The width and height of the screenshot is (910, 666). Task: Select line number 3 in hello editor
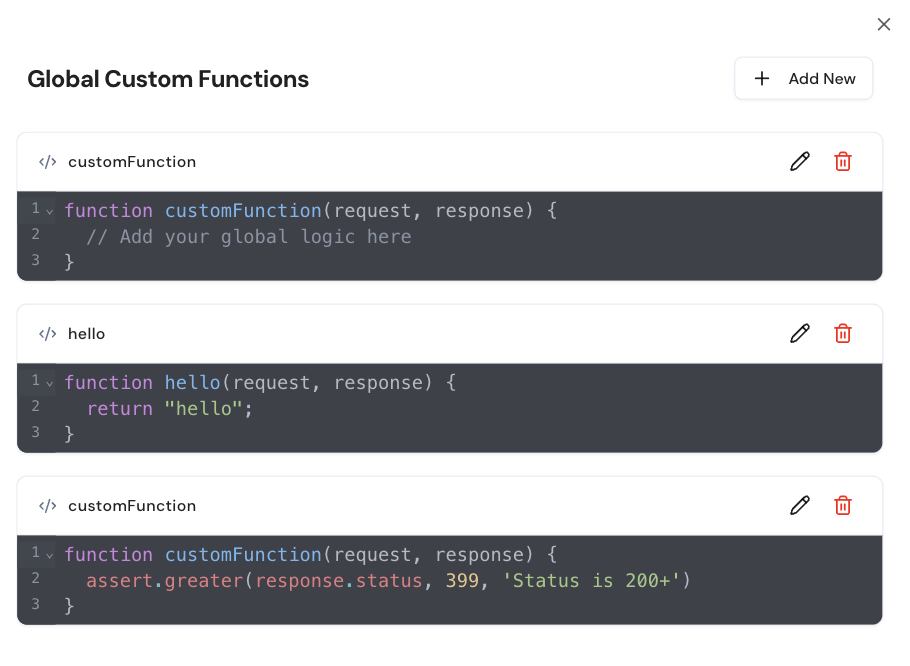click(x=35, y=432)
